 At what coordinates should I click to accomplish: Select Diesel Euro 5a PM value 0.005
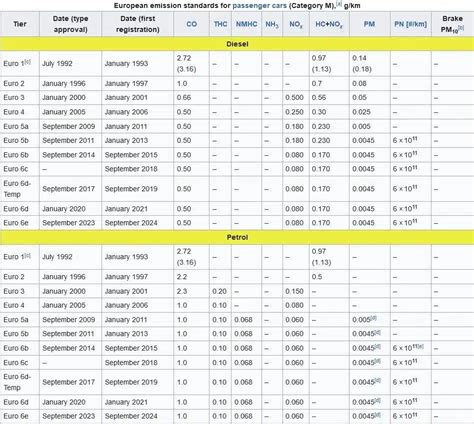[361, 126]
